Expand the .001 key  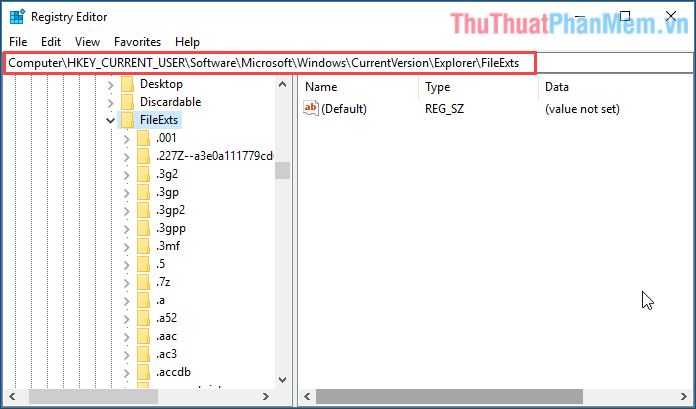click(127, 139)
